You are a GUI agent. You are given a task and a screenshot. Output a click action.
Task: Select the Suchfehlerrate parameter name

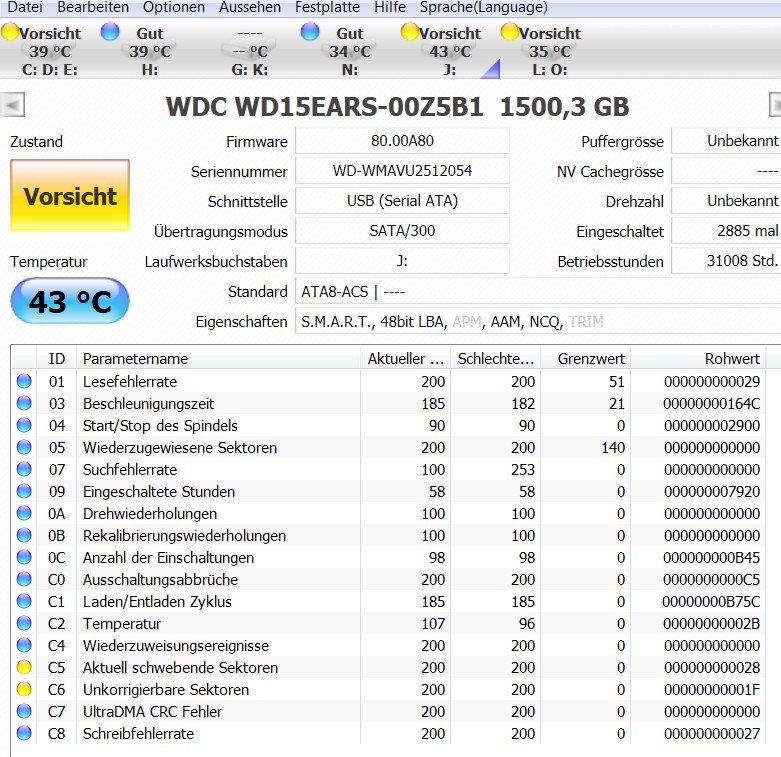coord(130,469)
